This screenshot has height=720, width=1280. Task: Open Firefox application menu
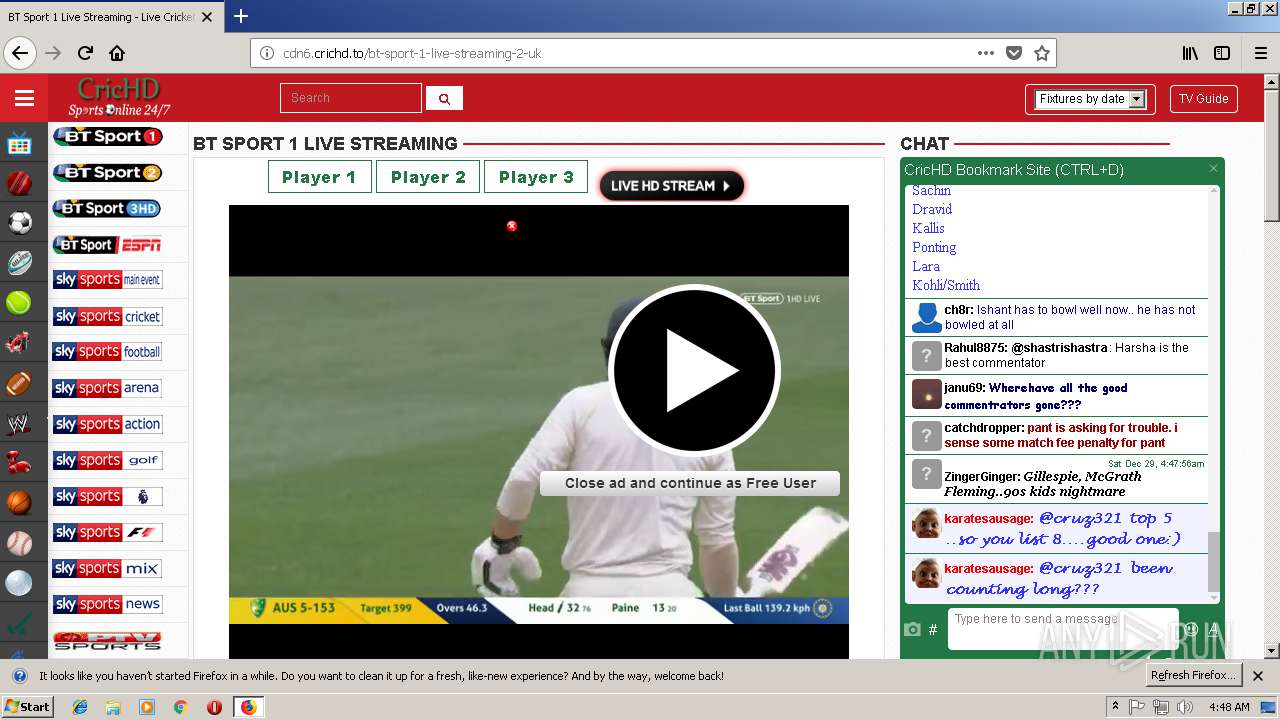click(1261, 53)
